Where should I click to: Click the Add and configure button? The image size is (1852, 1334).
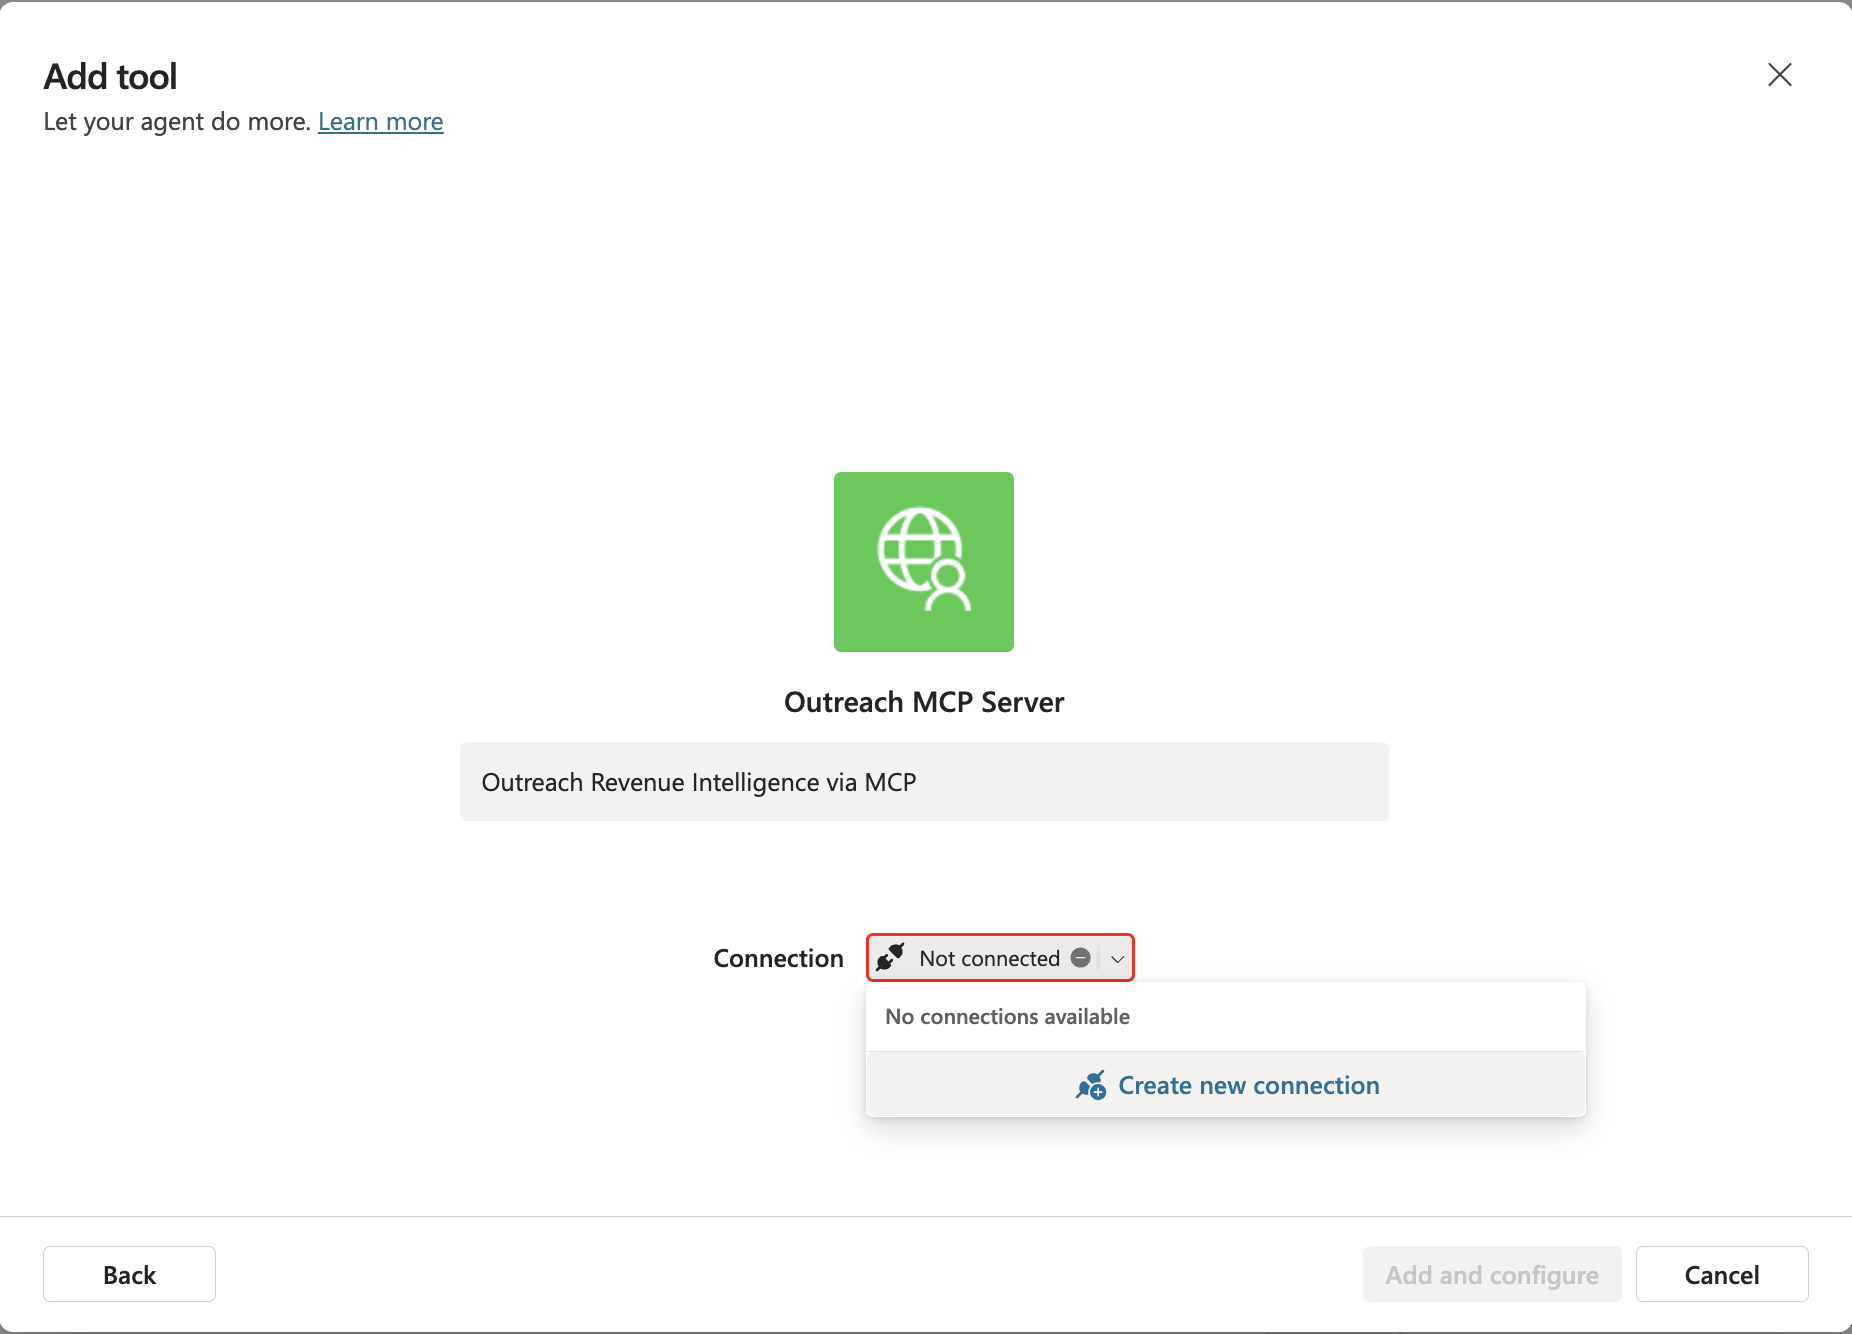pos(1492,1275)
